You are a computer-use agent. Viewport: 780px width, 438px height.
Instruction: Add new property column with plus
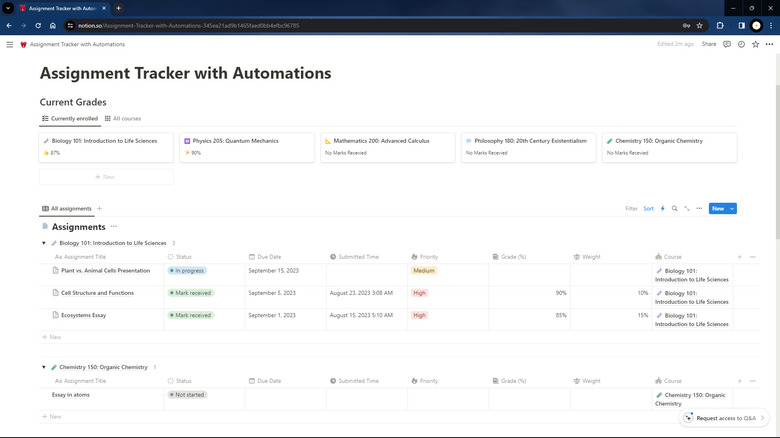[739, 257]
